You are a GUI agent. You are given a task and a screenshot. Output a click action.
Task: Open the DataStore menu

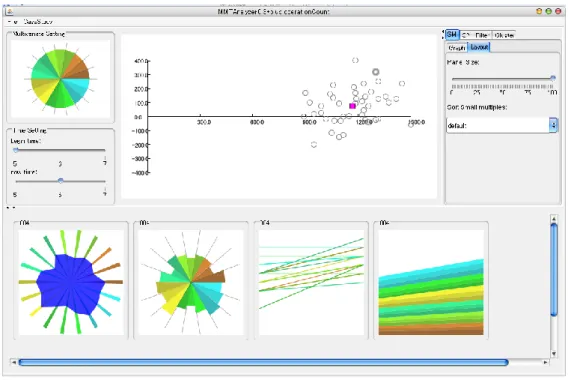click(x=38, y=22)
